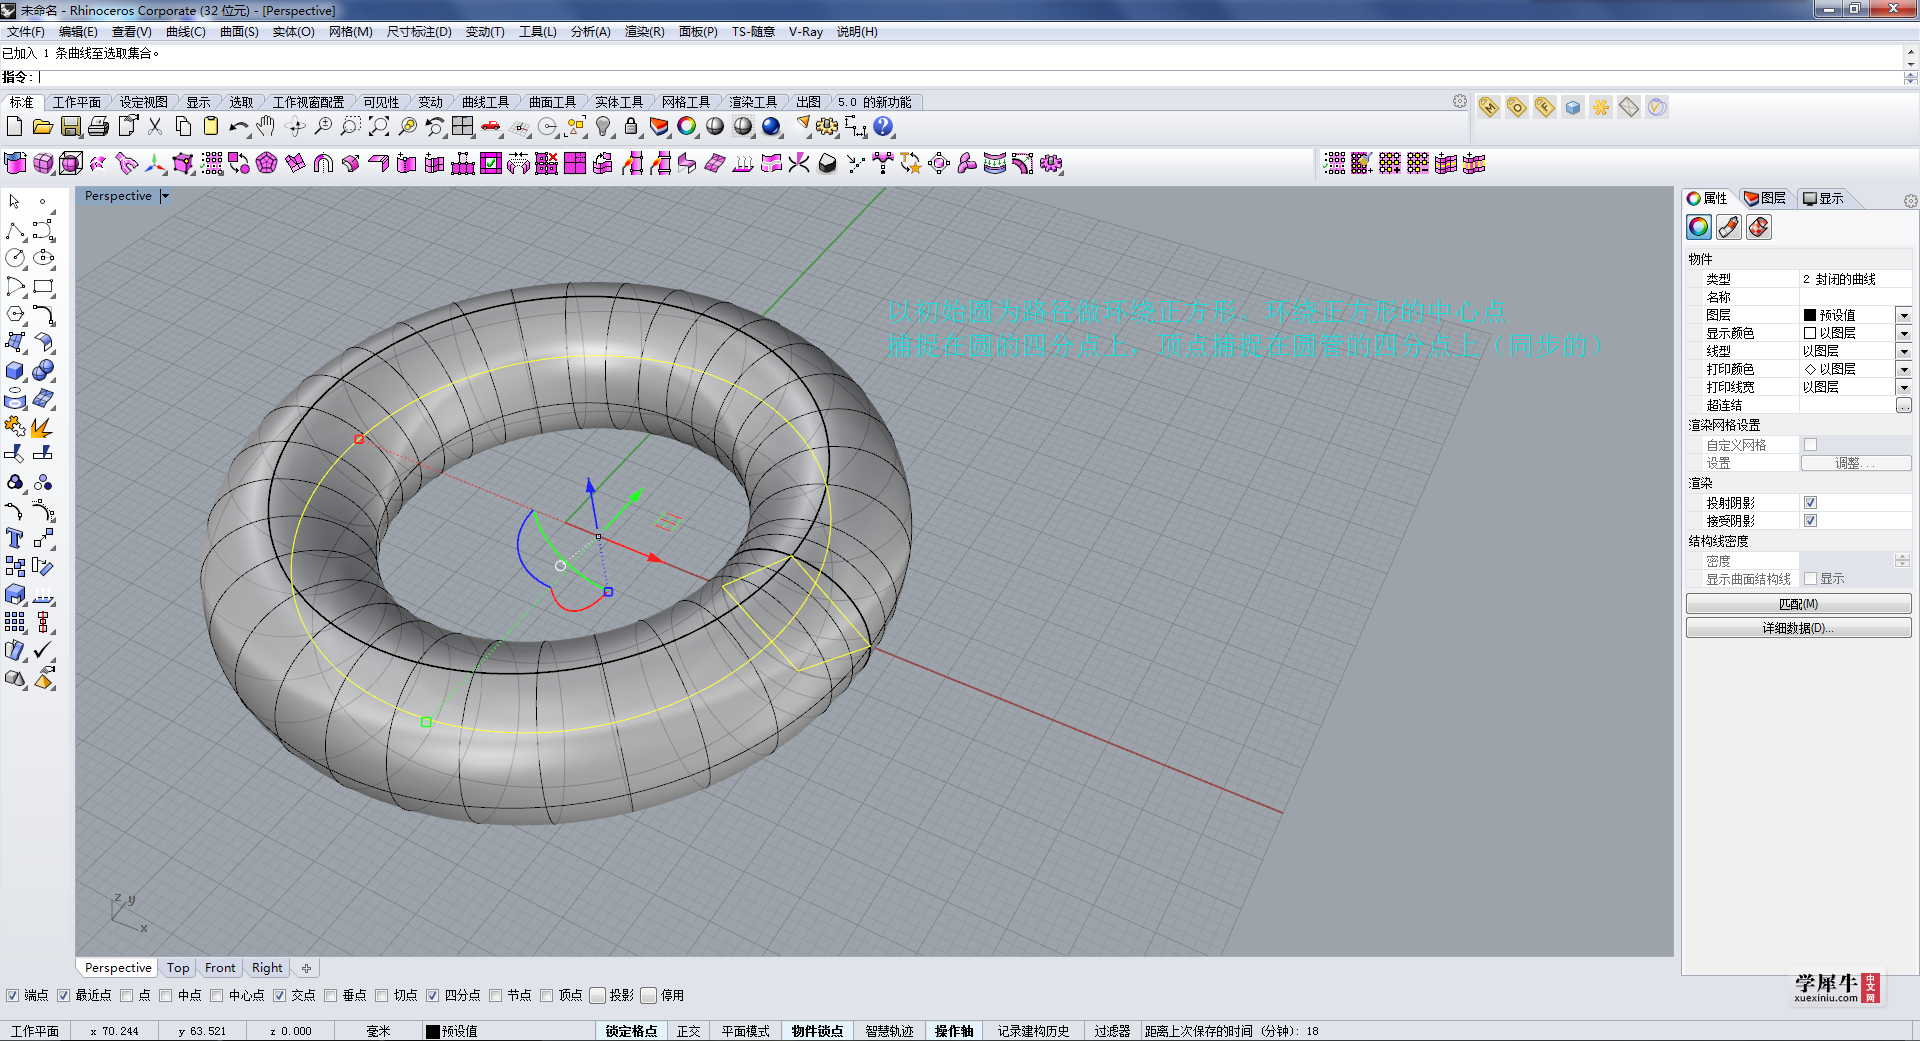Uncheck the 接受阴影 checkbox
Screen dimensions: 1920x1041
click(1810, 521)
